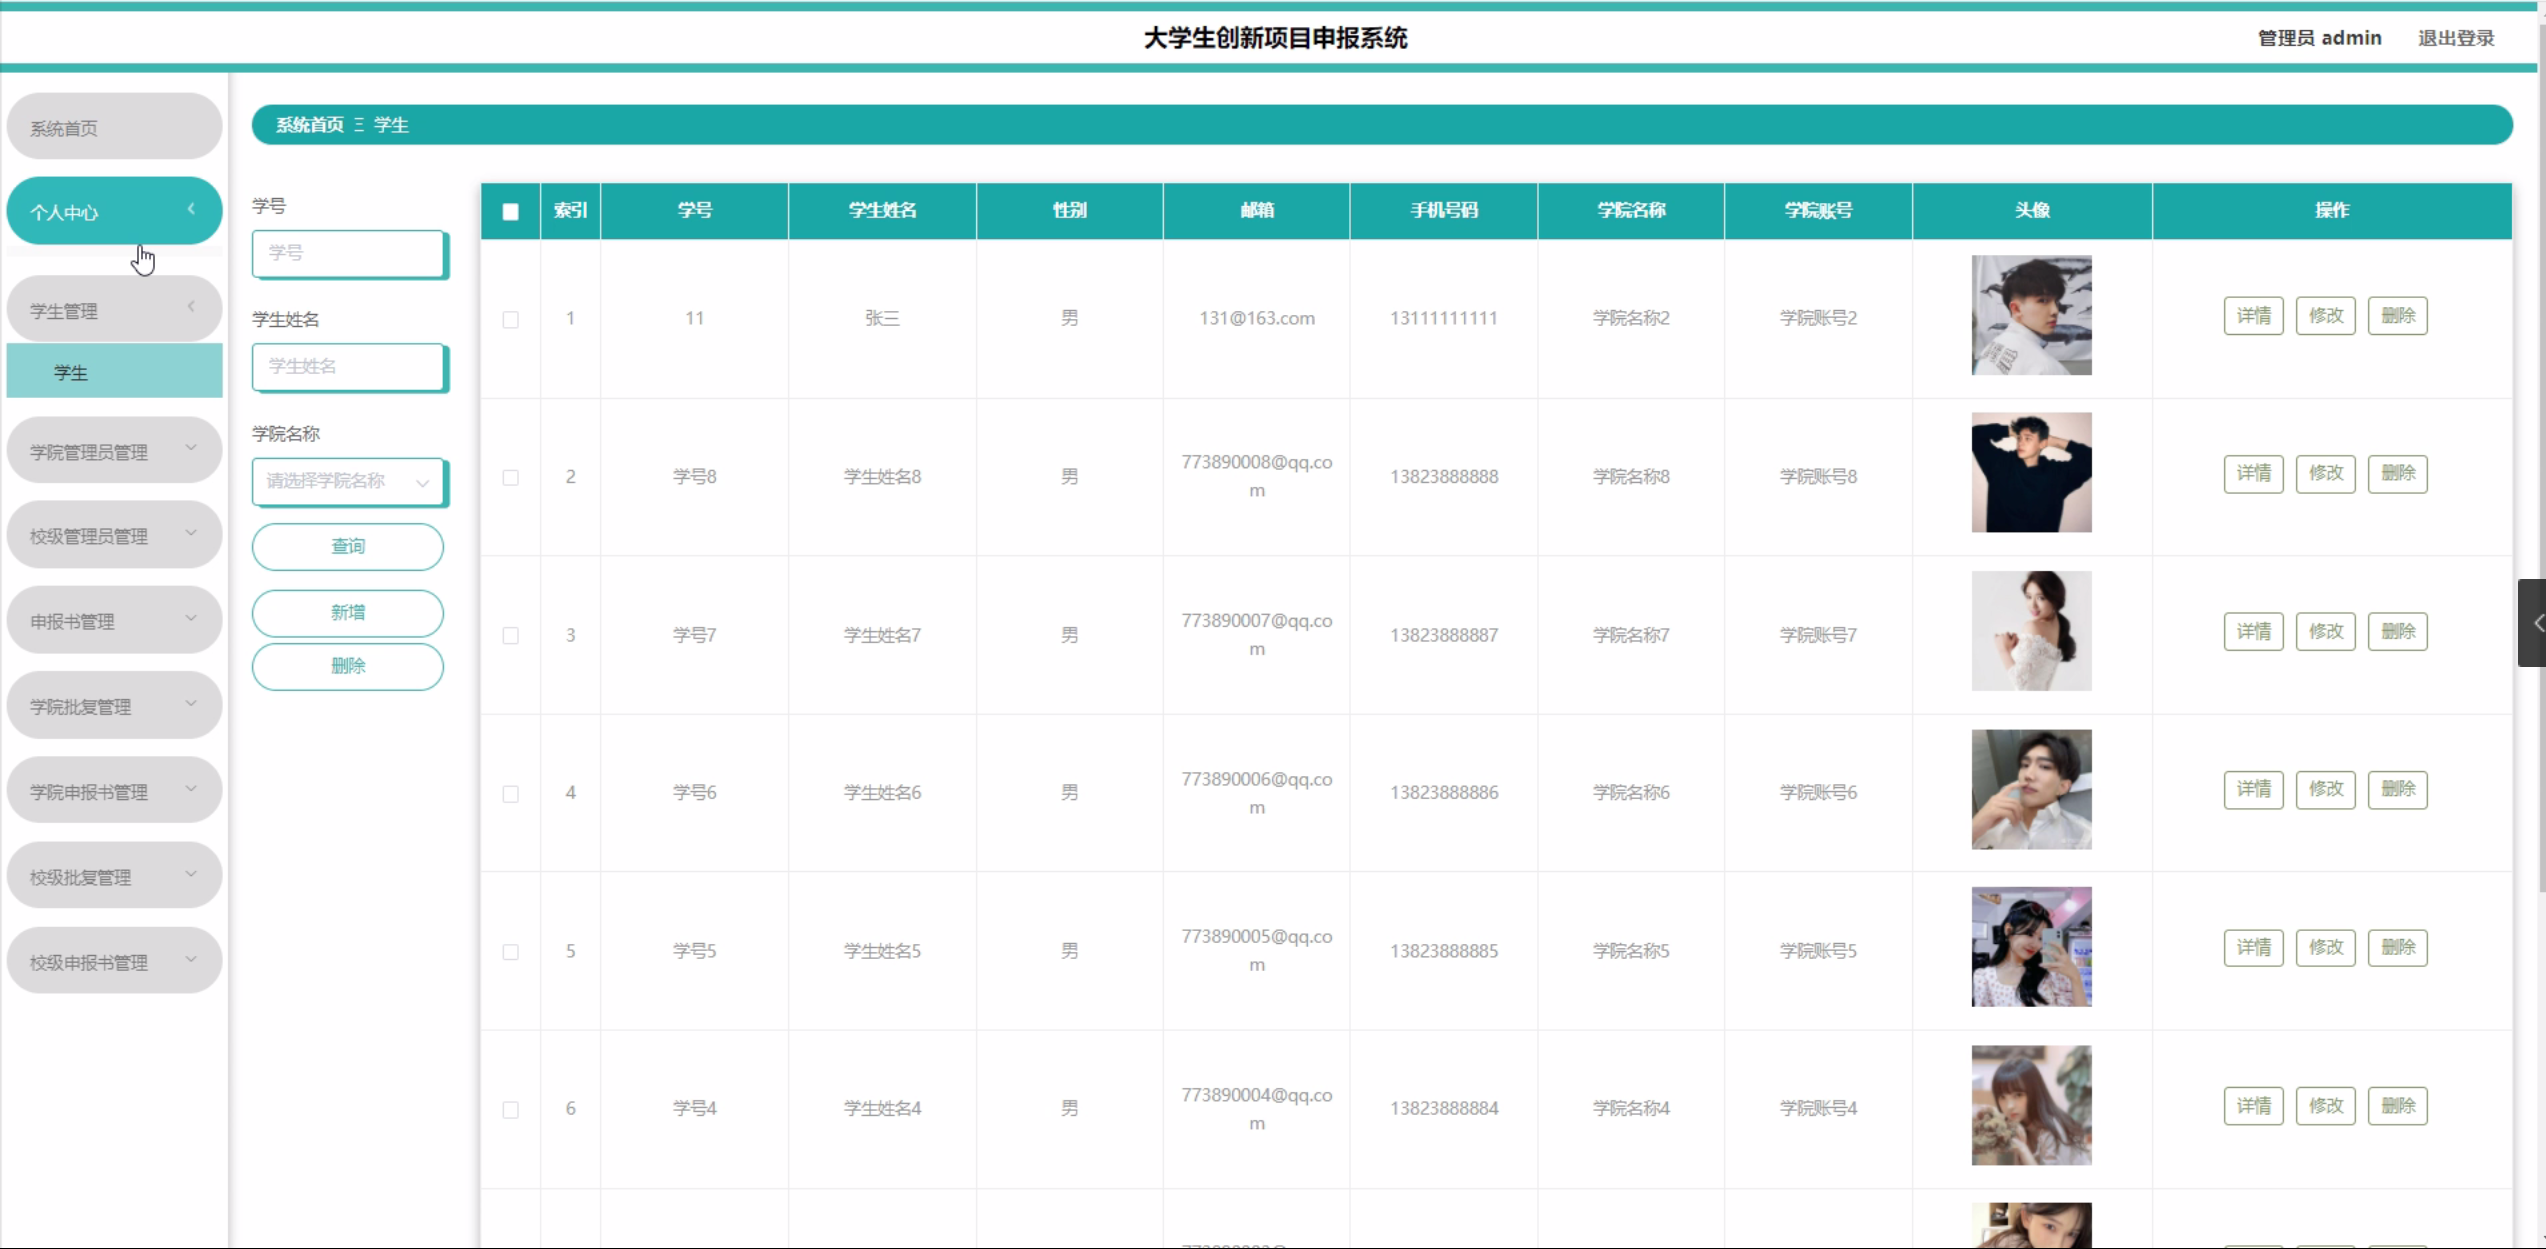Click 详情 for student 张三
This screenshot has height=1249, width=2546.
point(2252,316)
